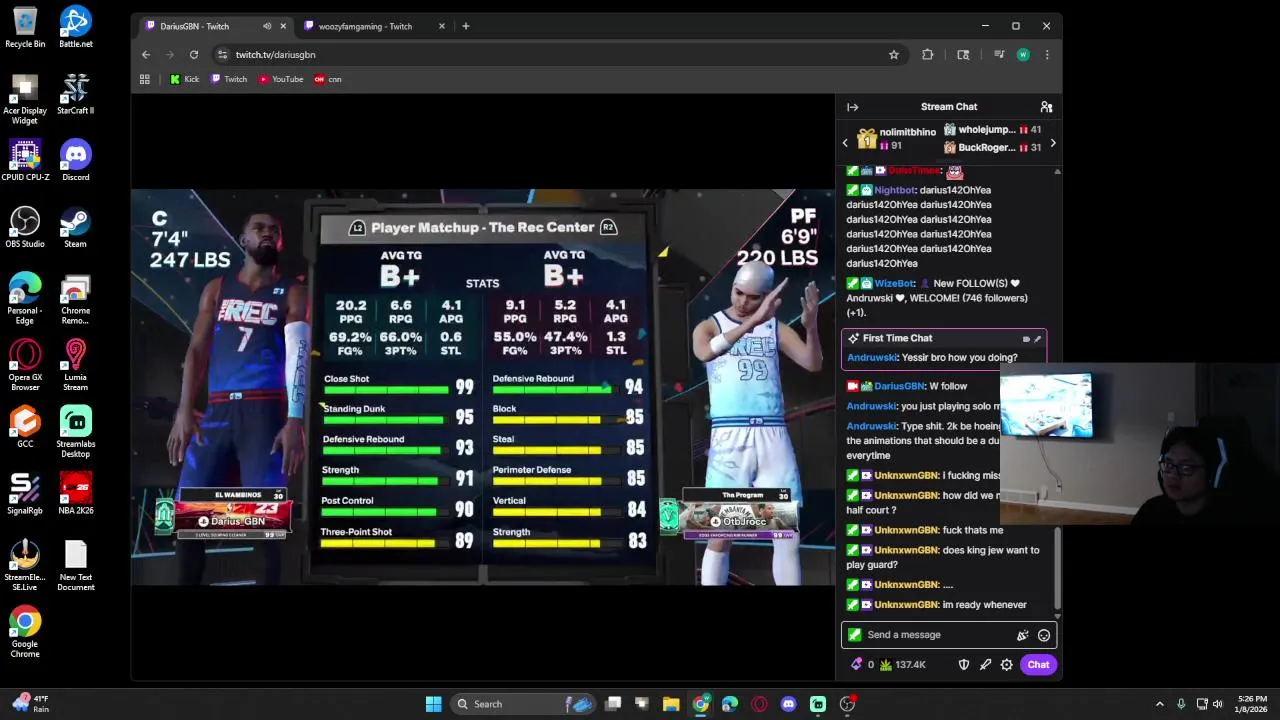Reload the Twitch page

pyautogui.click(x=194, y=55)
